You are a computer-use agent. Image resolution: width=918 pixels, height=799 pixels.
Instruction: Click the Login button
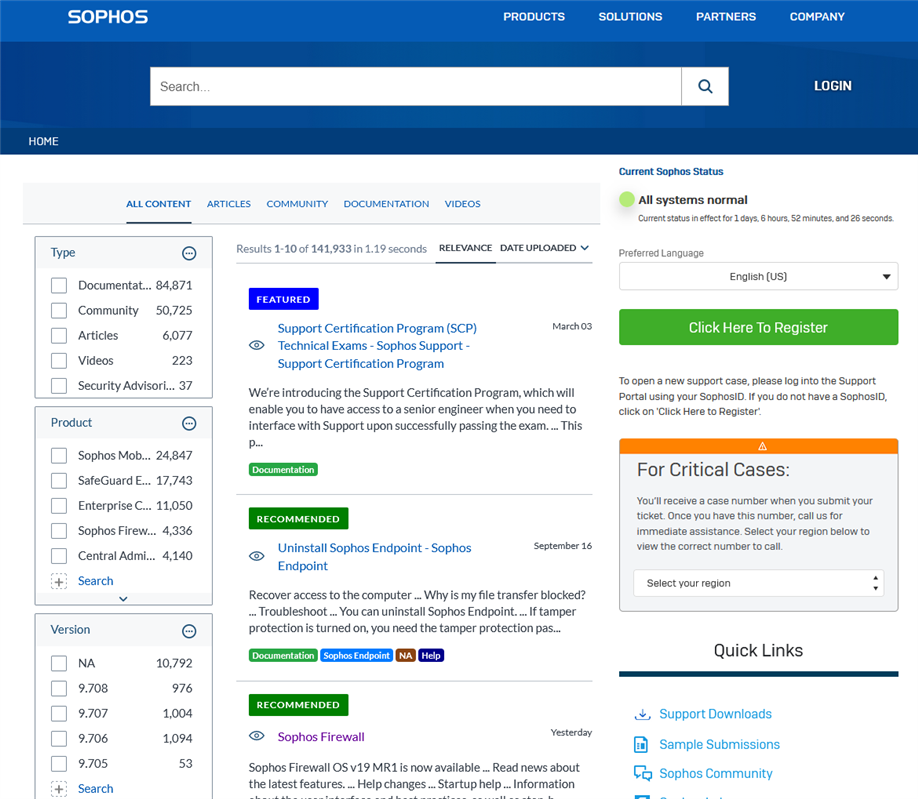pos(833,86)
